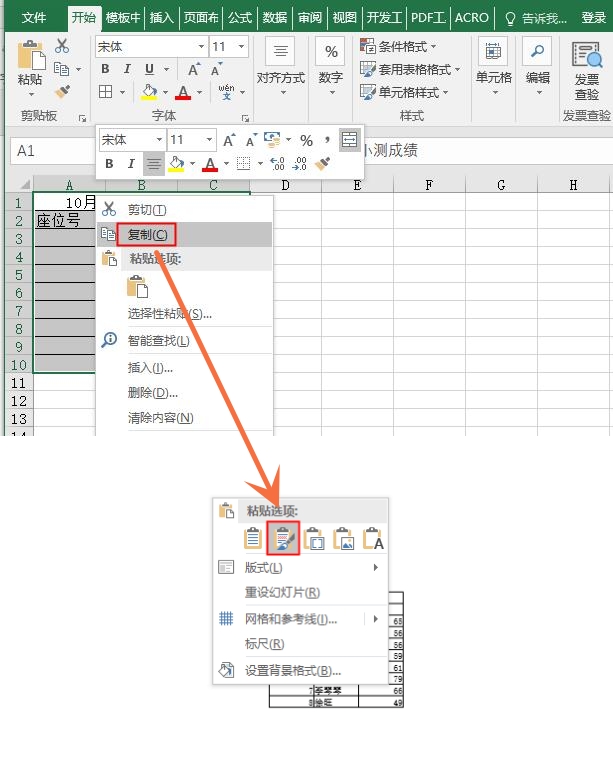This screenshot has height=778, width=613.
Task: Toggle Italic on the mini toolbar
Action: pos(131,164)
